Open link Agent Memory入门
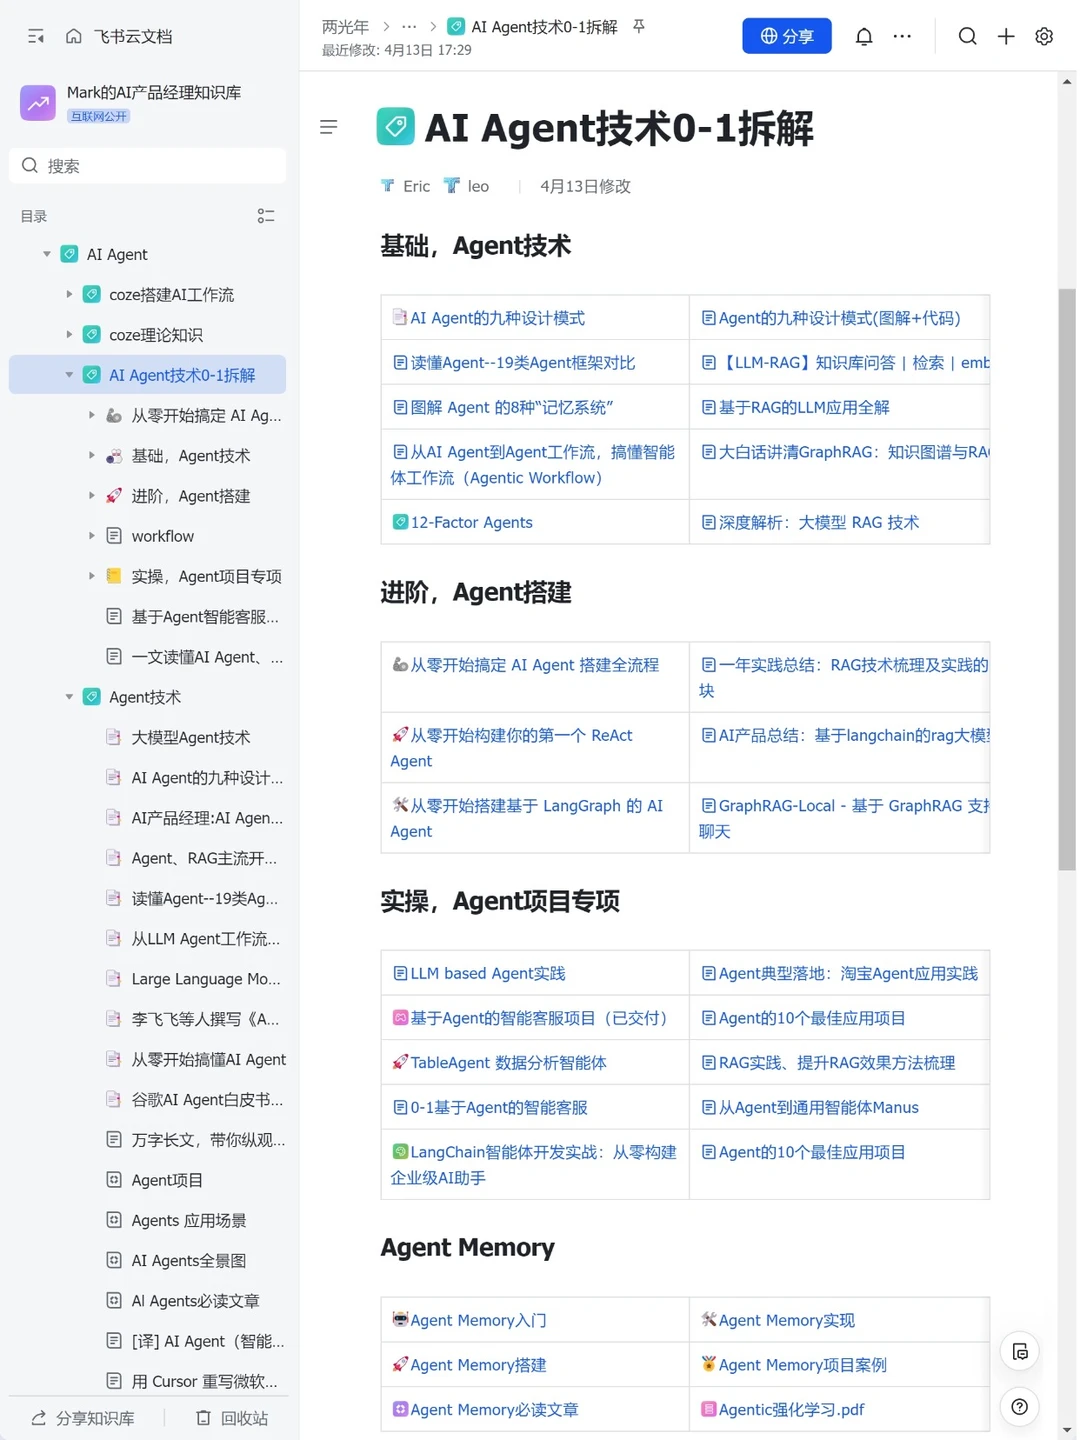The height and width of the screenshot is (1440, 1080). click(x=469, y=1320)
